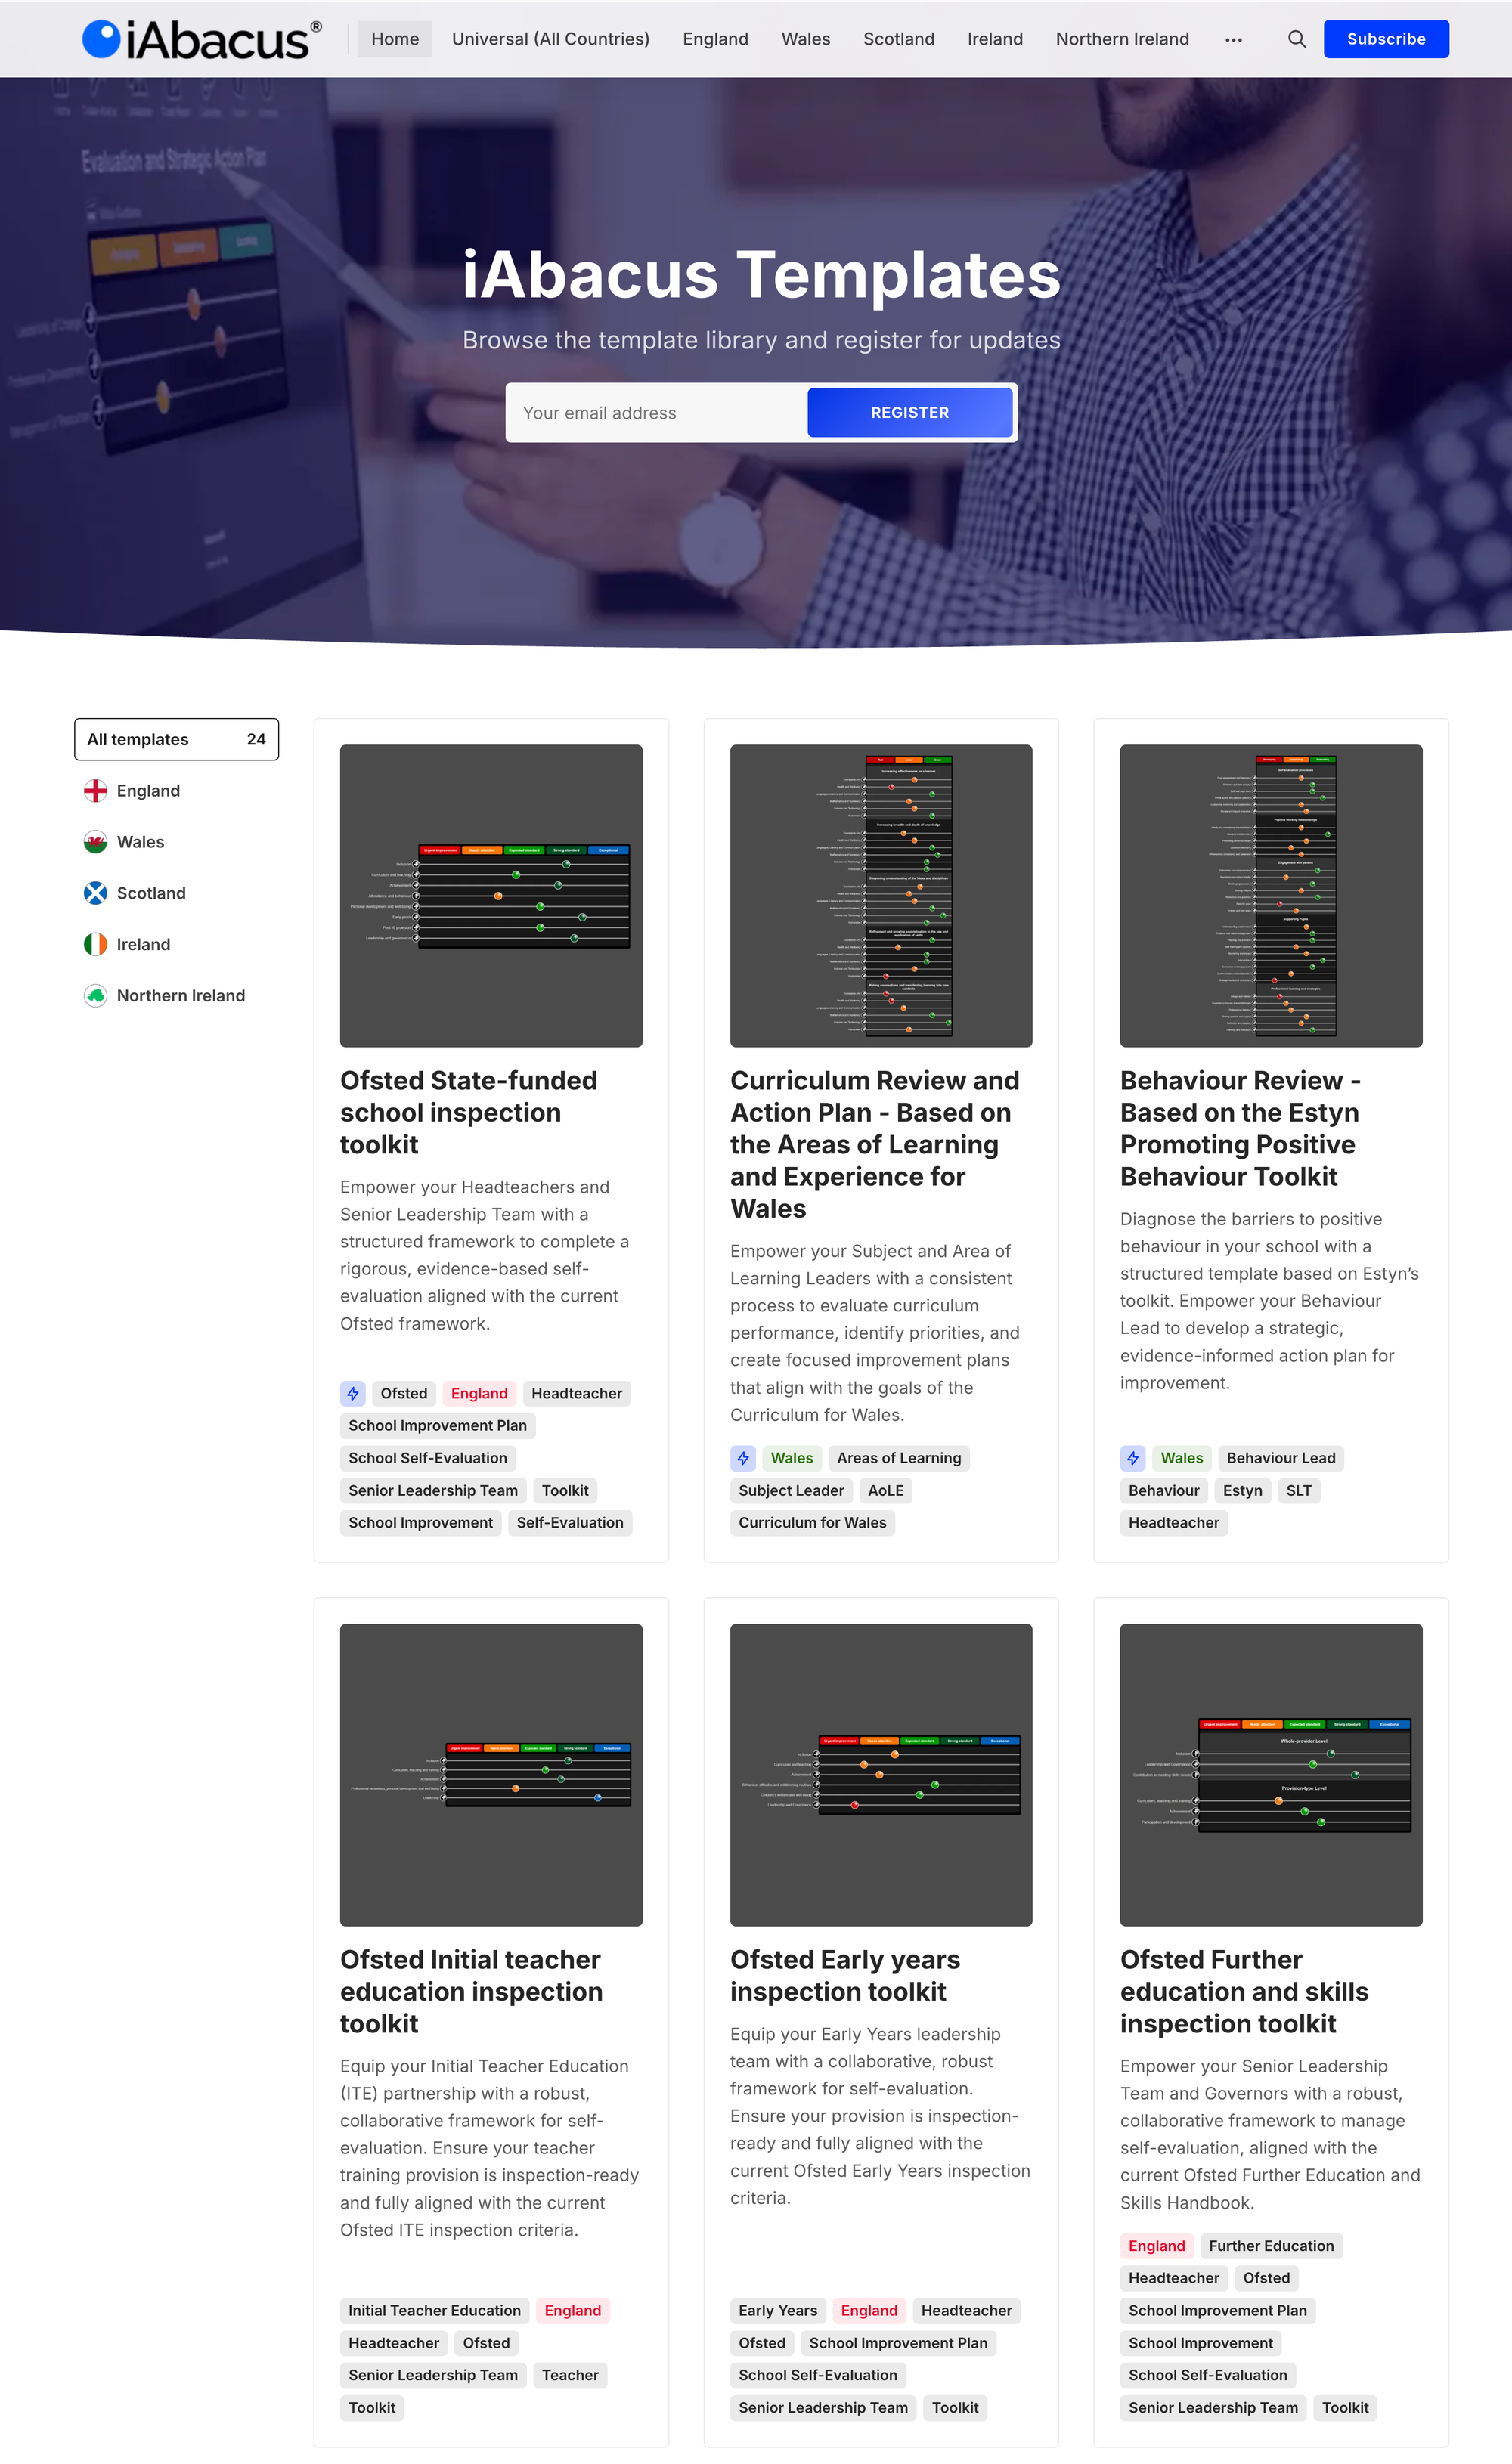Select the All templates filter

[x=176, y=739]
